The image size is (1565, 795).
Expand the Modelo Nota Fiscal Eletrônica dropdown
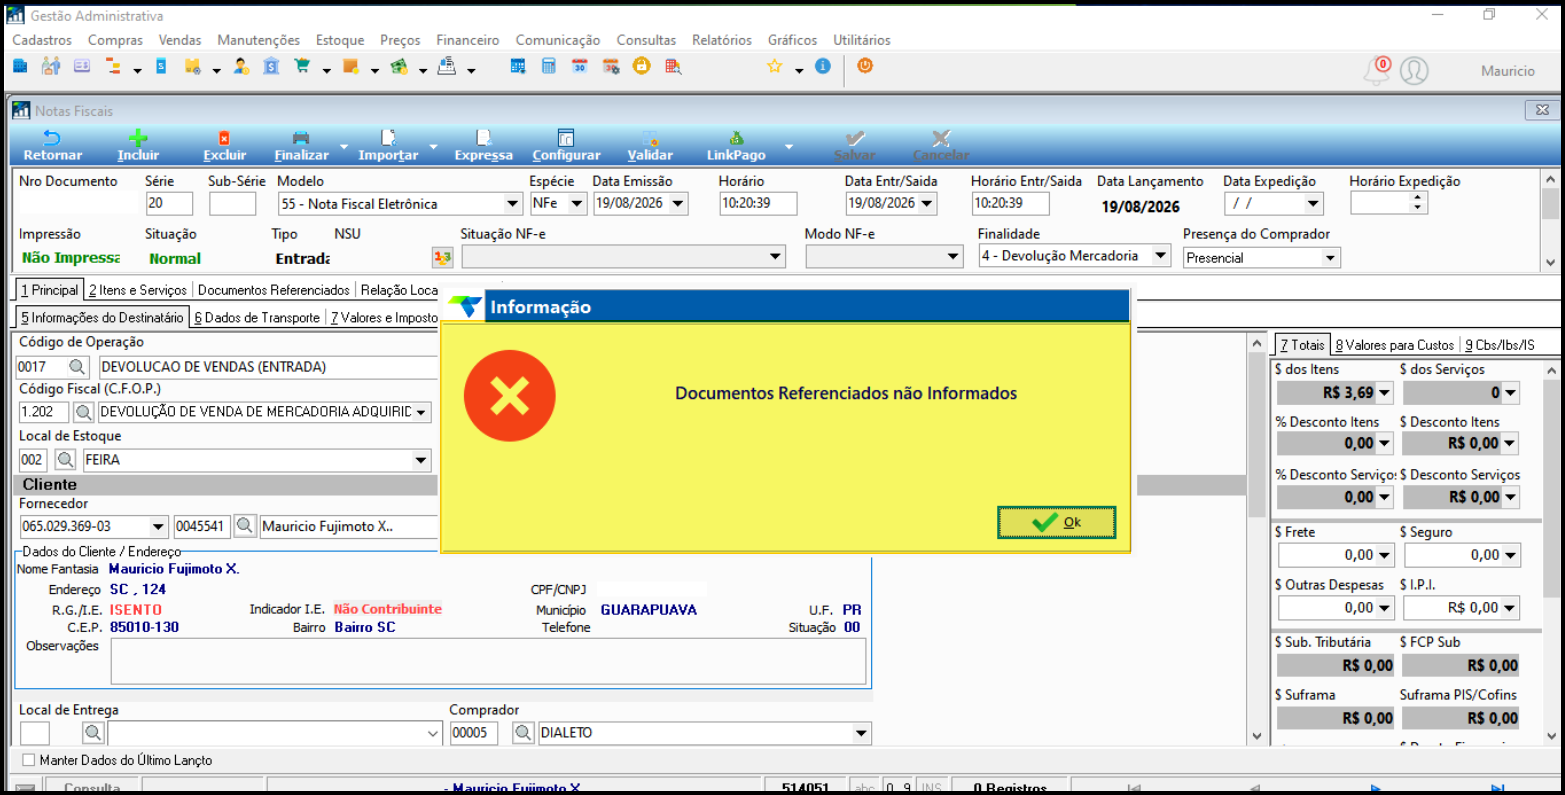point(513,204)
